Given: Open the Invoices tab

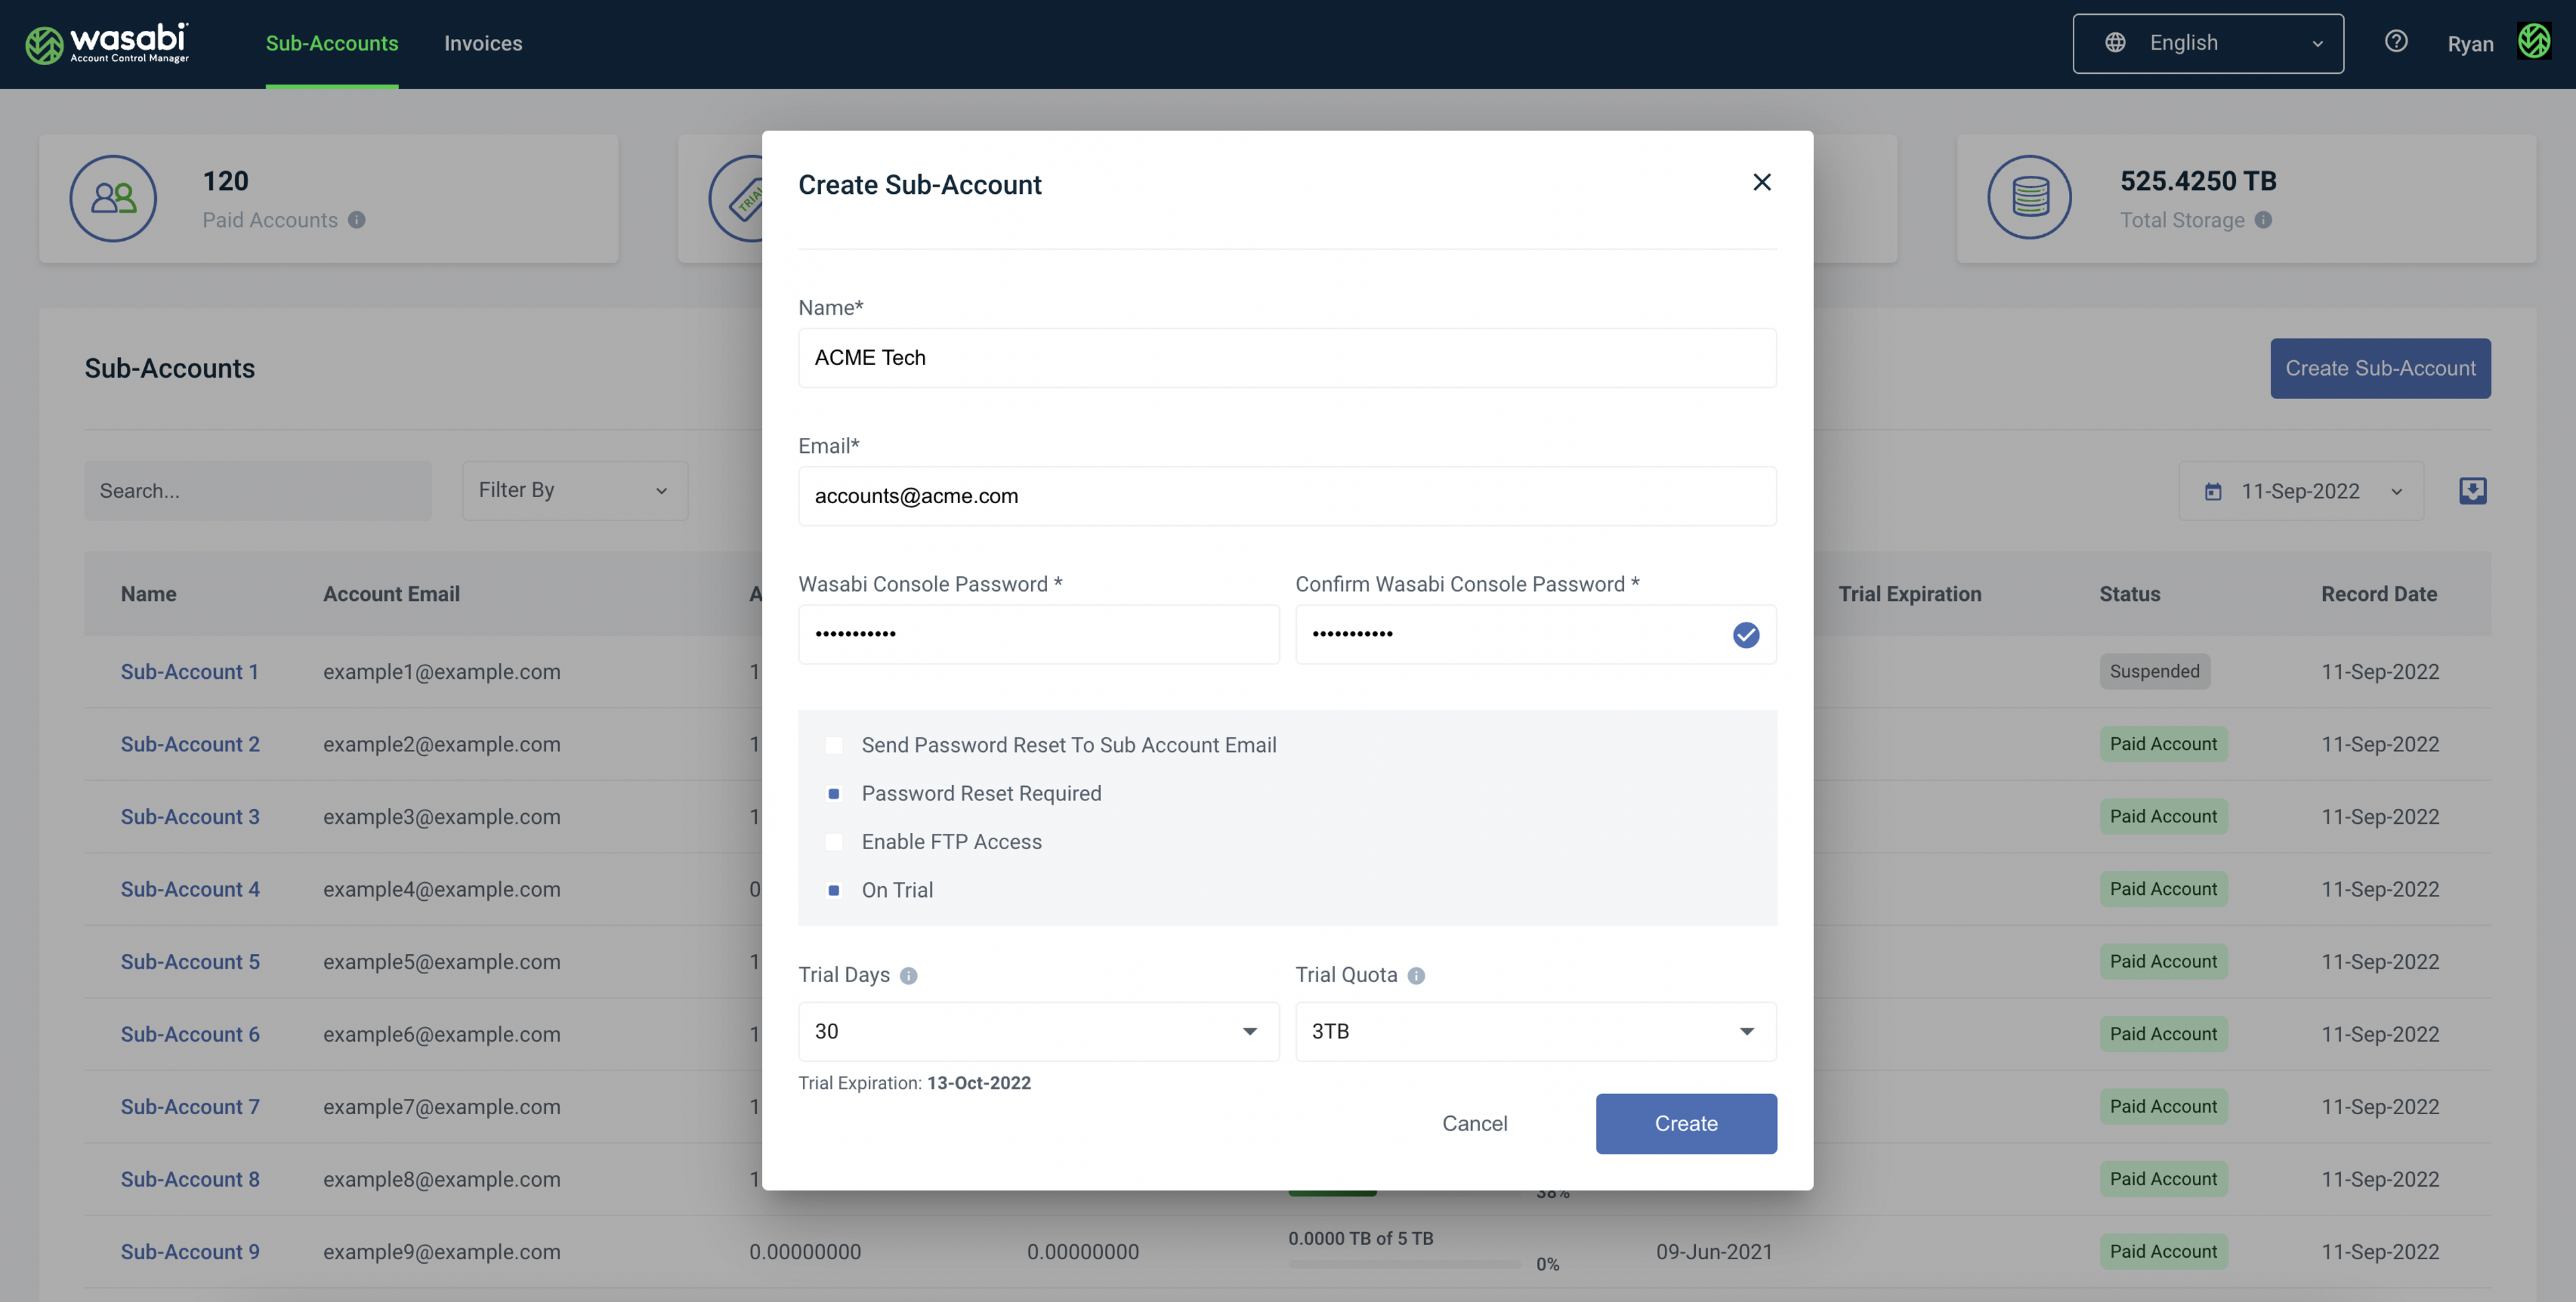Looking at the screenshot, I should (483, 43).
